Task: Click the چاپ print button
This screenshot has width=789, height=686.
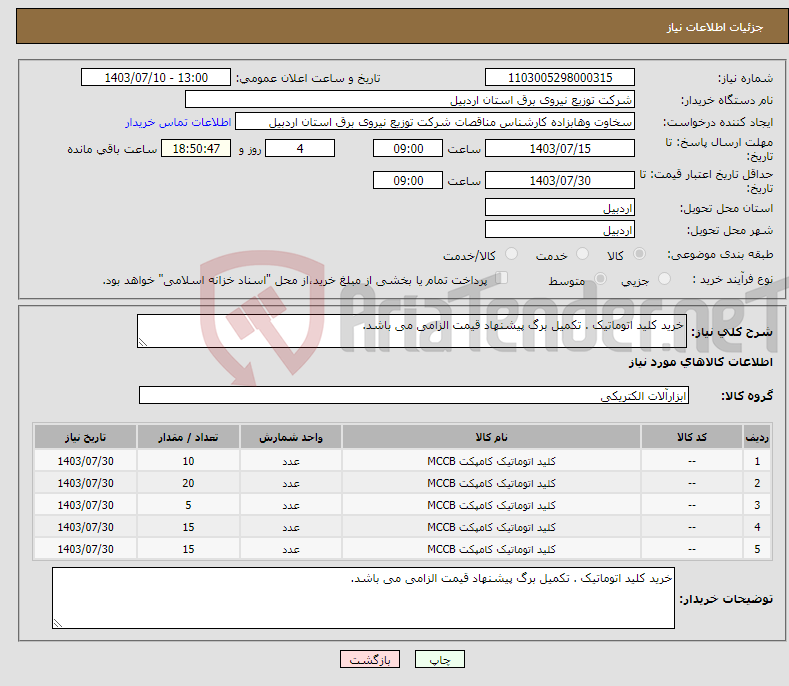Action: coord(439,659)
